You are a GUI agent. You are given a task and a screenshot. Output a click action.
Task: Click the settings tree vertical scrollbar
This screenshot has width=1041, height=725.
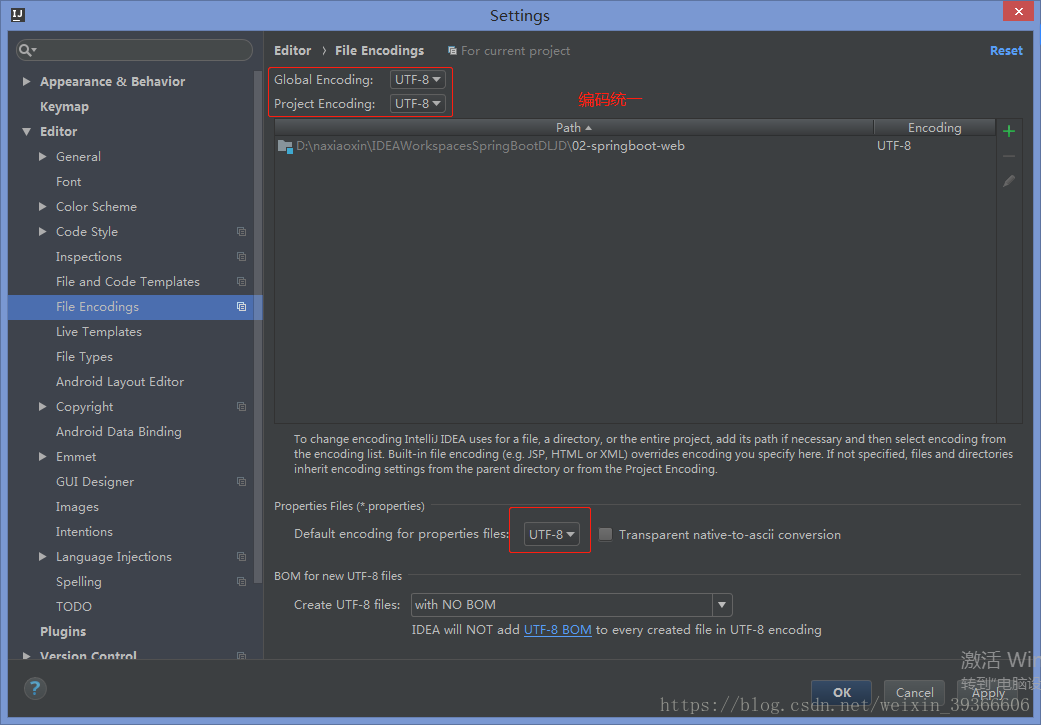click(x=258, y=325)
